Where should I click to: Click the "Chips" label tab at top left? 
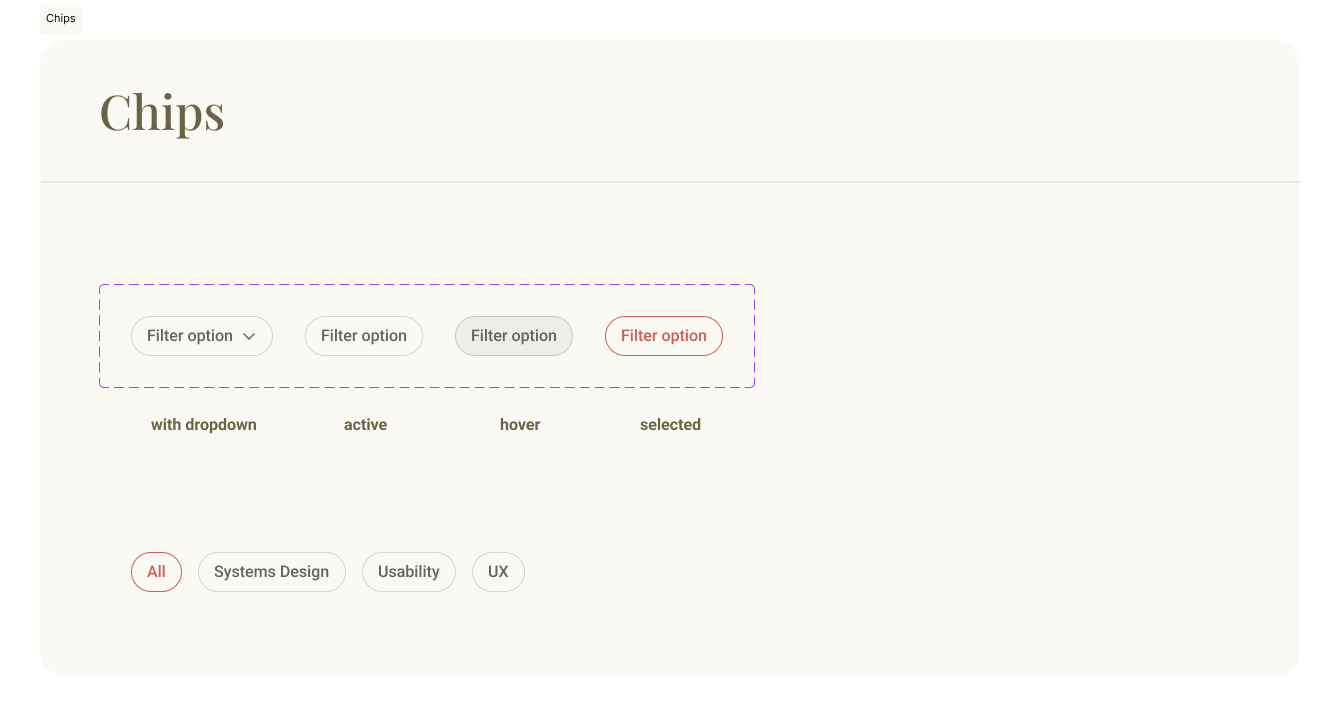[x=60, y=18]
